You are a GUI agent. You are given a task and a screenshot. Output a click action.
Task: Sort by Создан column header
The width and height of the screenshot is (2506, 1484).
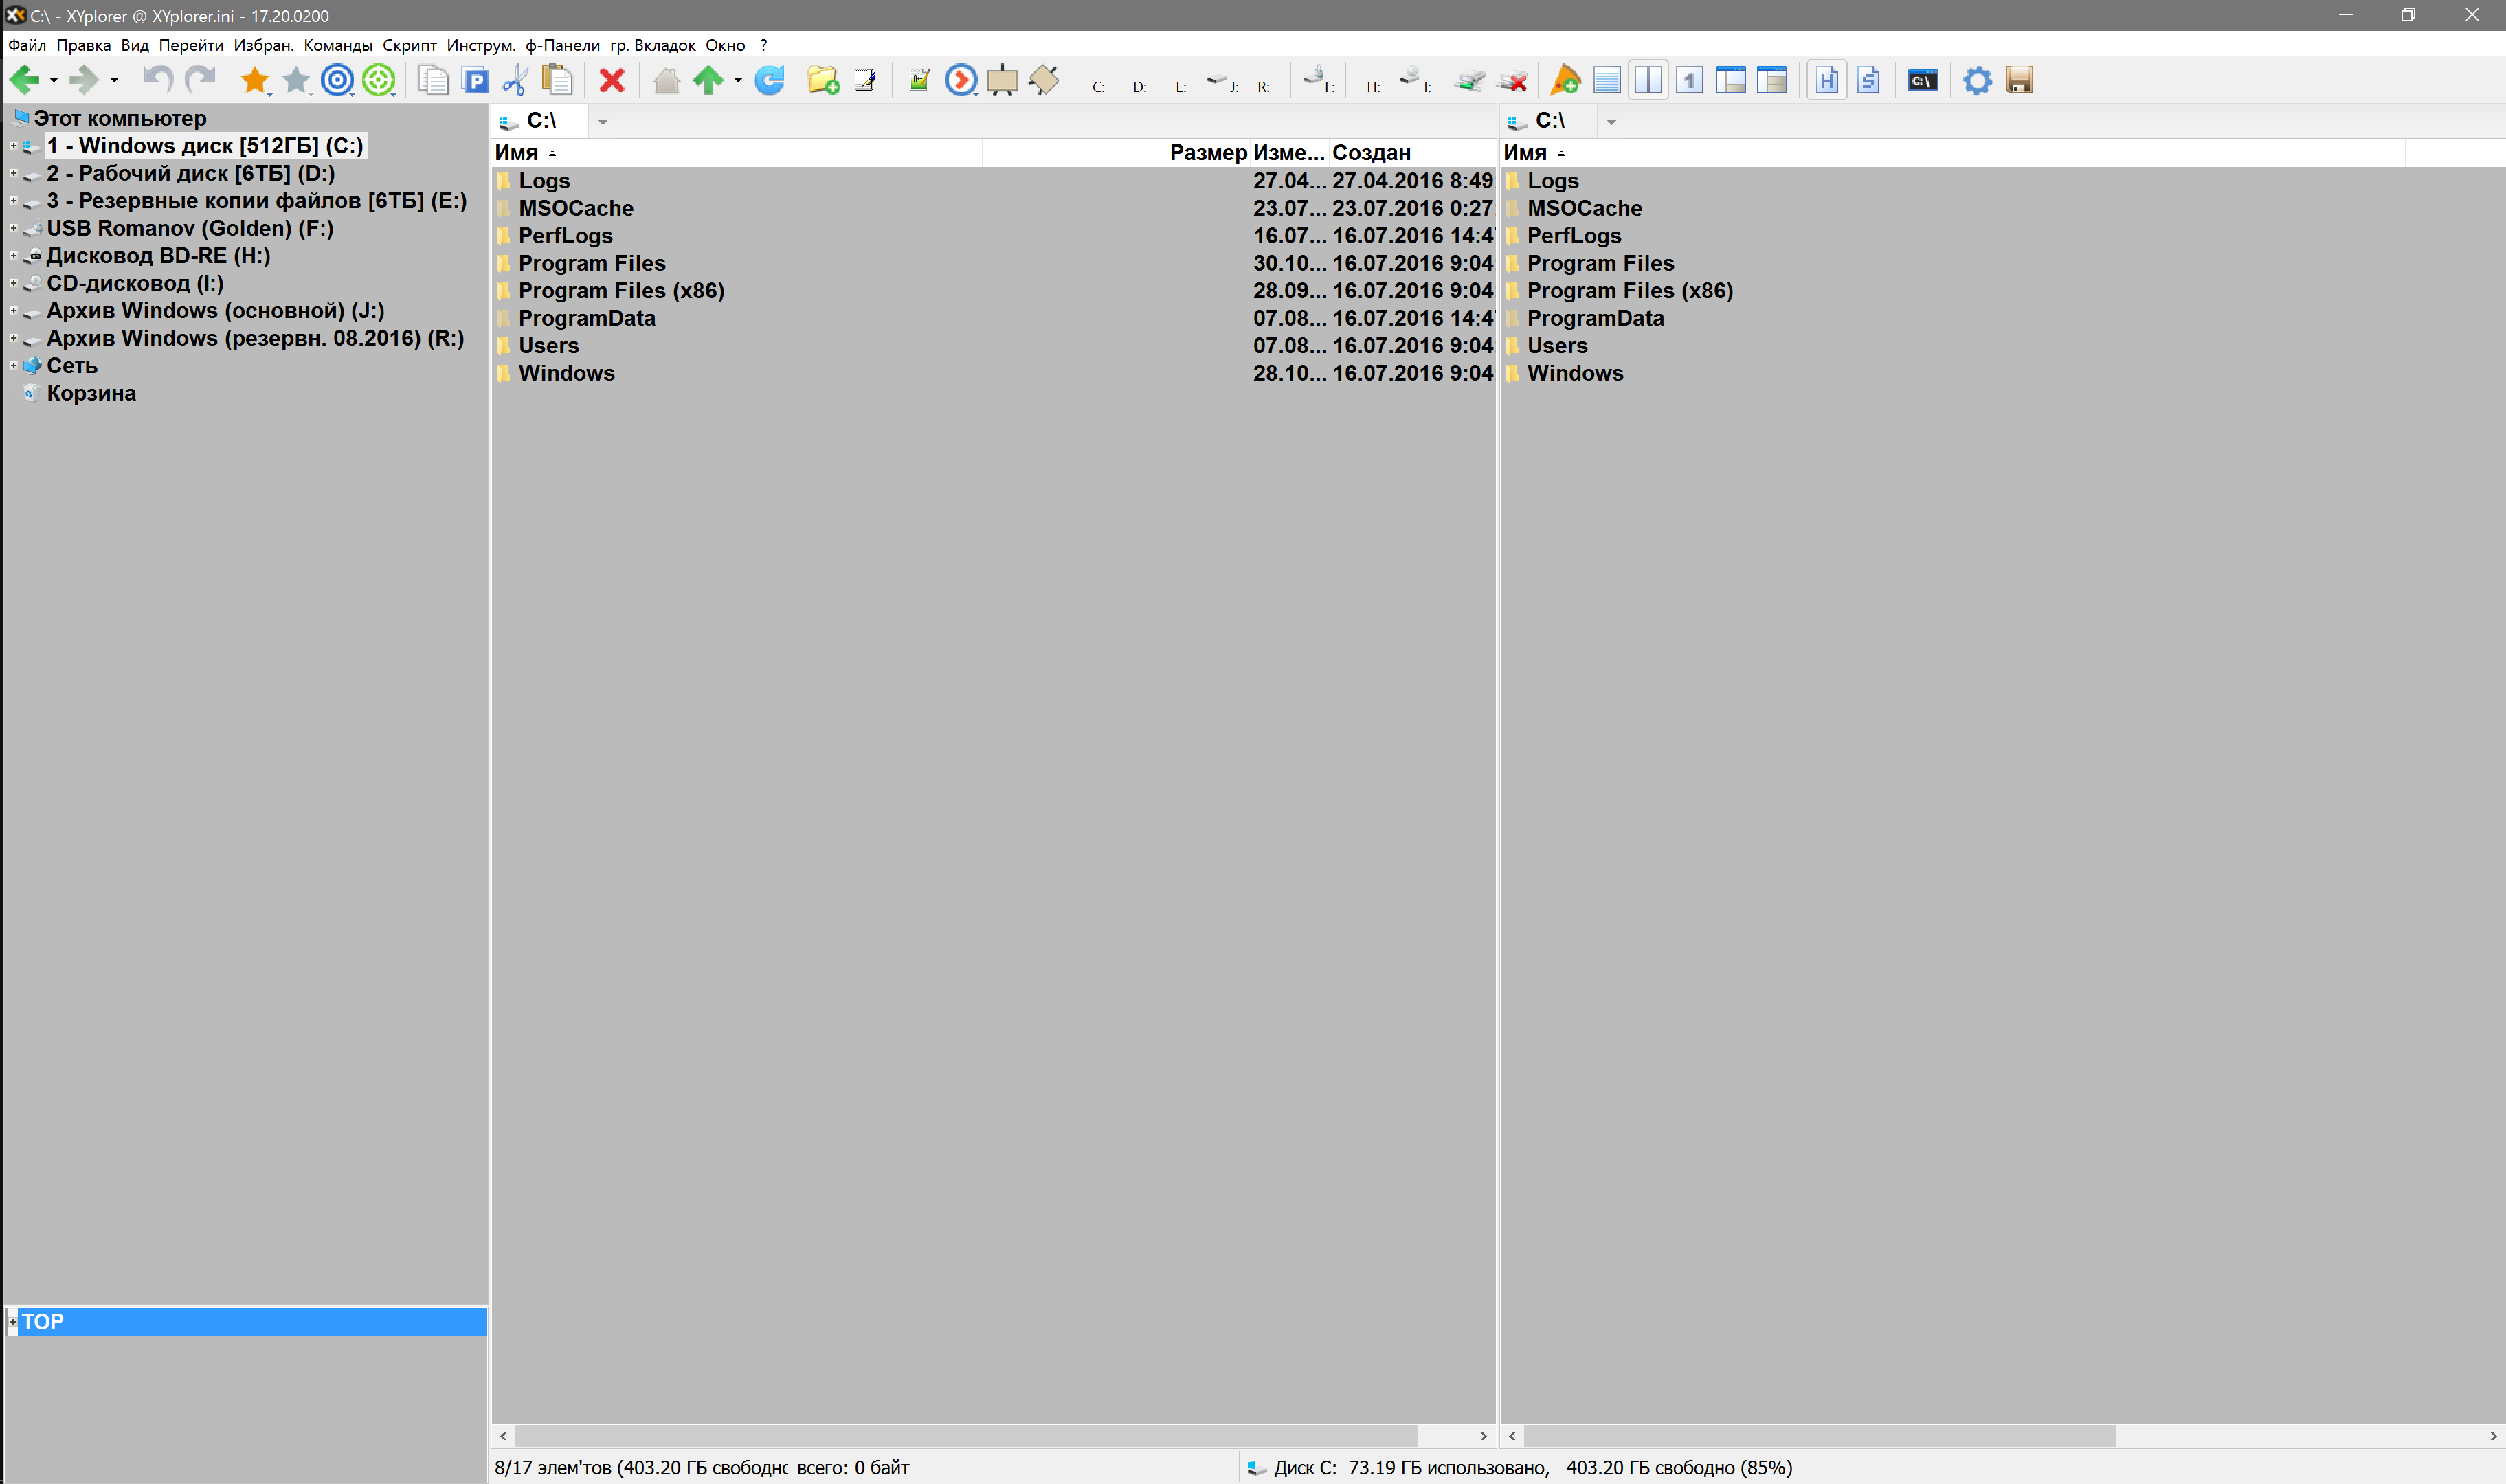[1371, 153]
